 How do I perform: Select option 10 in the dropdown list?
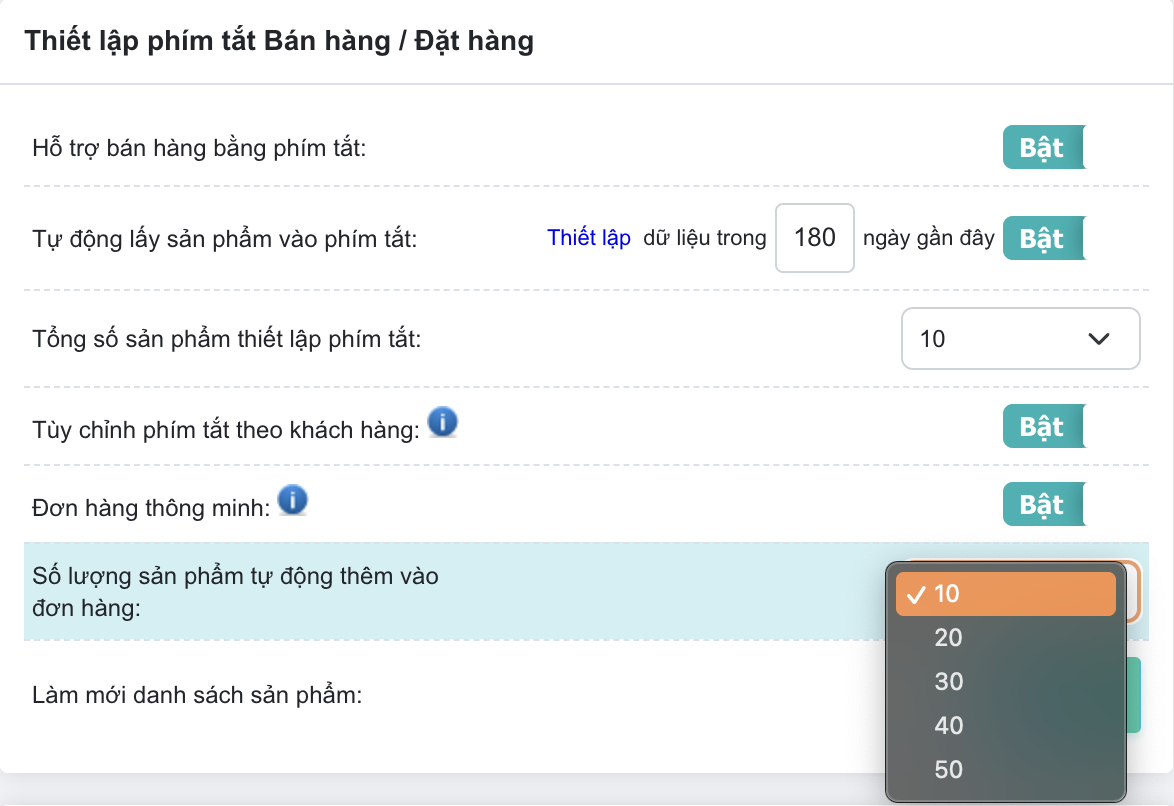point(1006,594)
